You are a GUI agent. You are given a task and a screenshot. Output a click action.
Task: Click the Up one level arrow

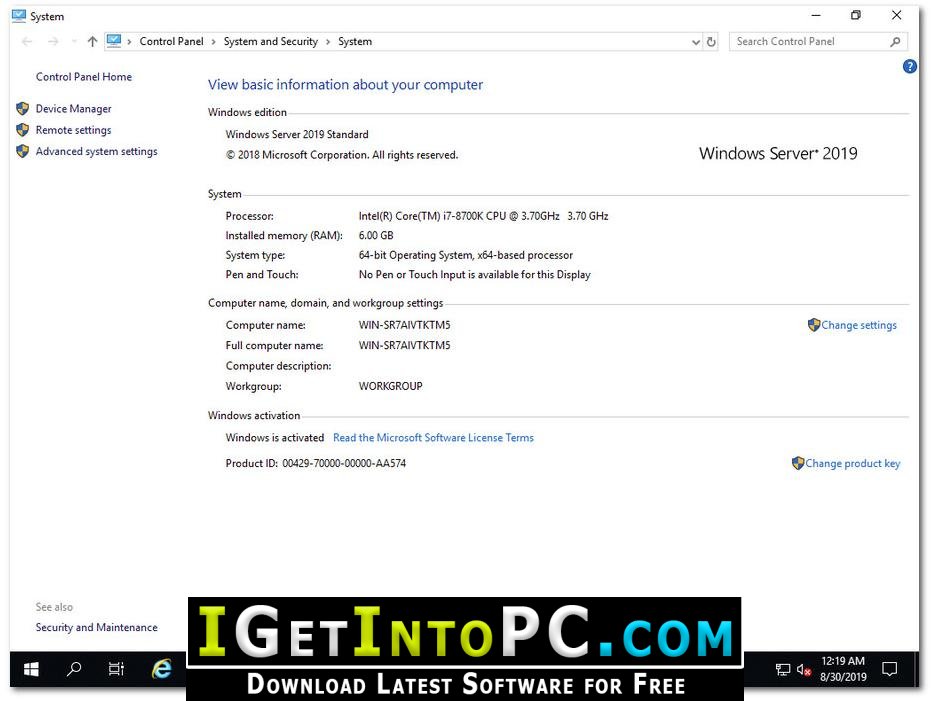92,42
